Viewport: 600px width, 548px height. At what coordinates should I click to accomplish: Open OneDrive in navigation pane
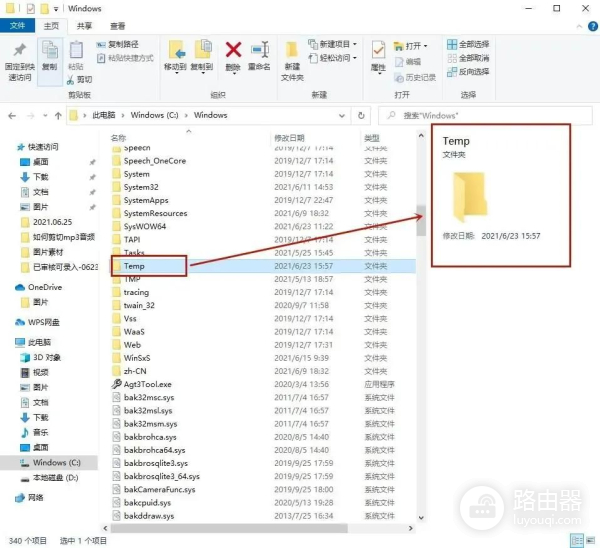click(x=45, y=287)
